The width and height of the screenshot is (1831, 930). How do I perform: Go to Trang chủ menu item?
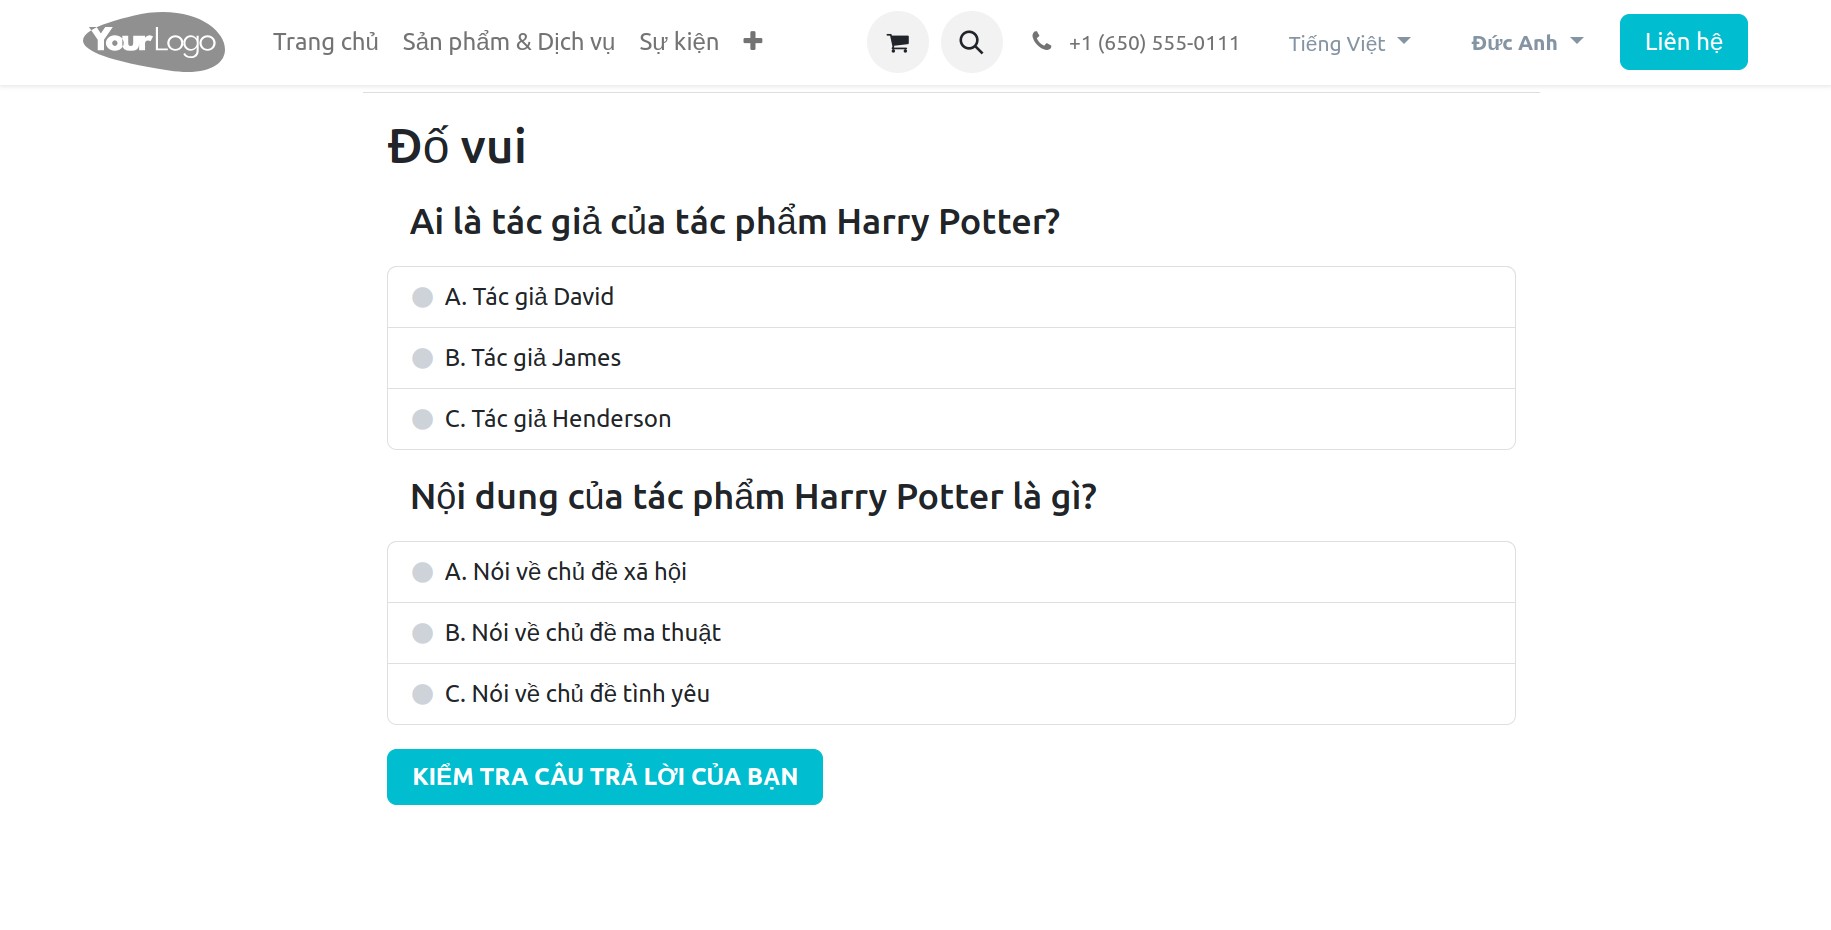326,42
